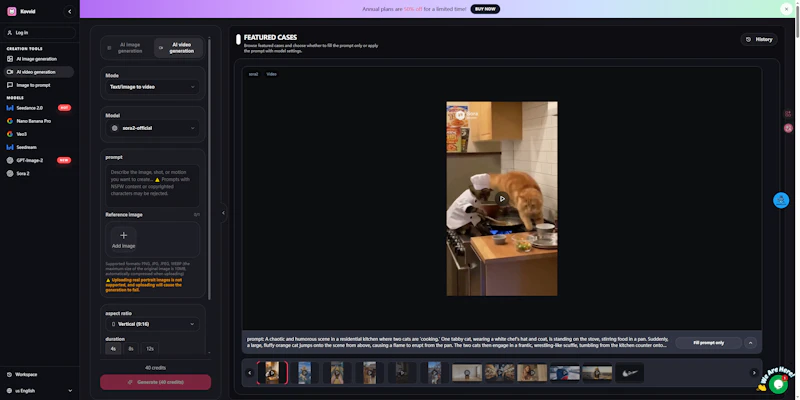Screen dimensions: 800x400
Task: Select the Seedream model
Action: 39,147
